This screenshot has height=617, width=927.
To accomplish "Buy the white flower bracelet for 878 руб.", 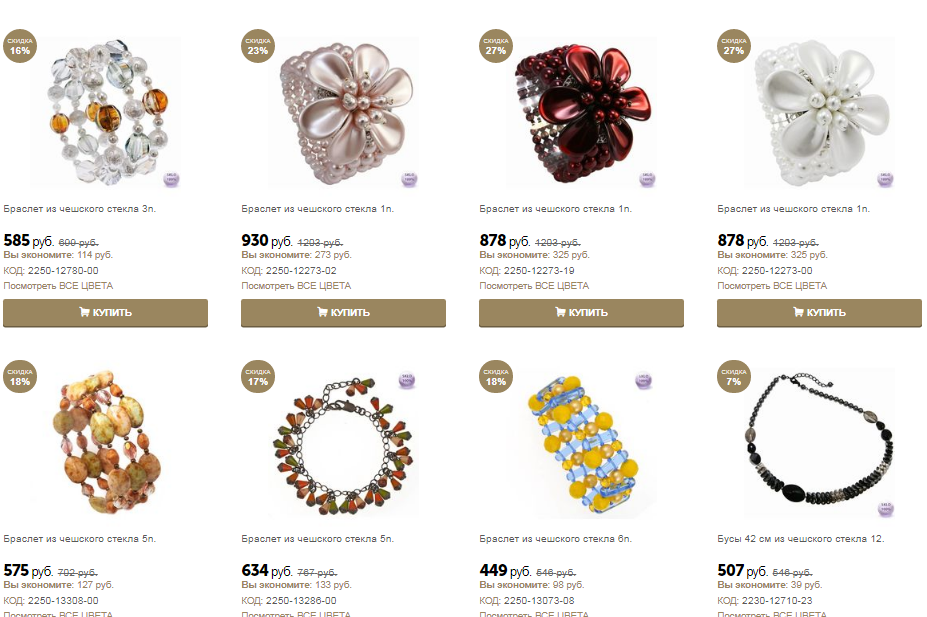I will click(819, 313).
